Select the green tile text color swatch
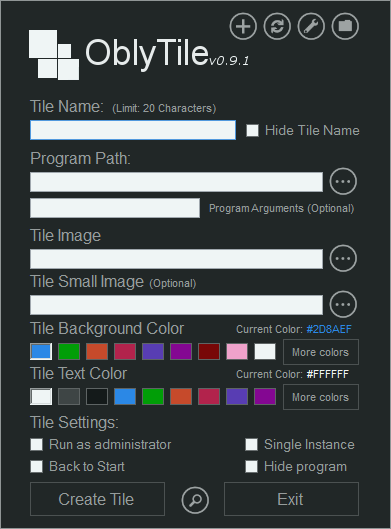This screenshot has height=529, width=391. tap(153, 396)
